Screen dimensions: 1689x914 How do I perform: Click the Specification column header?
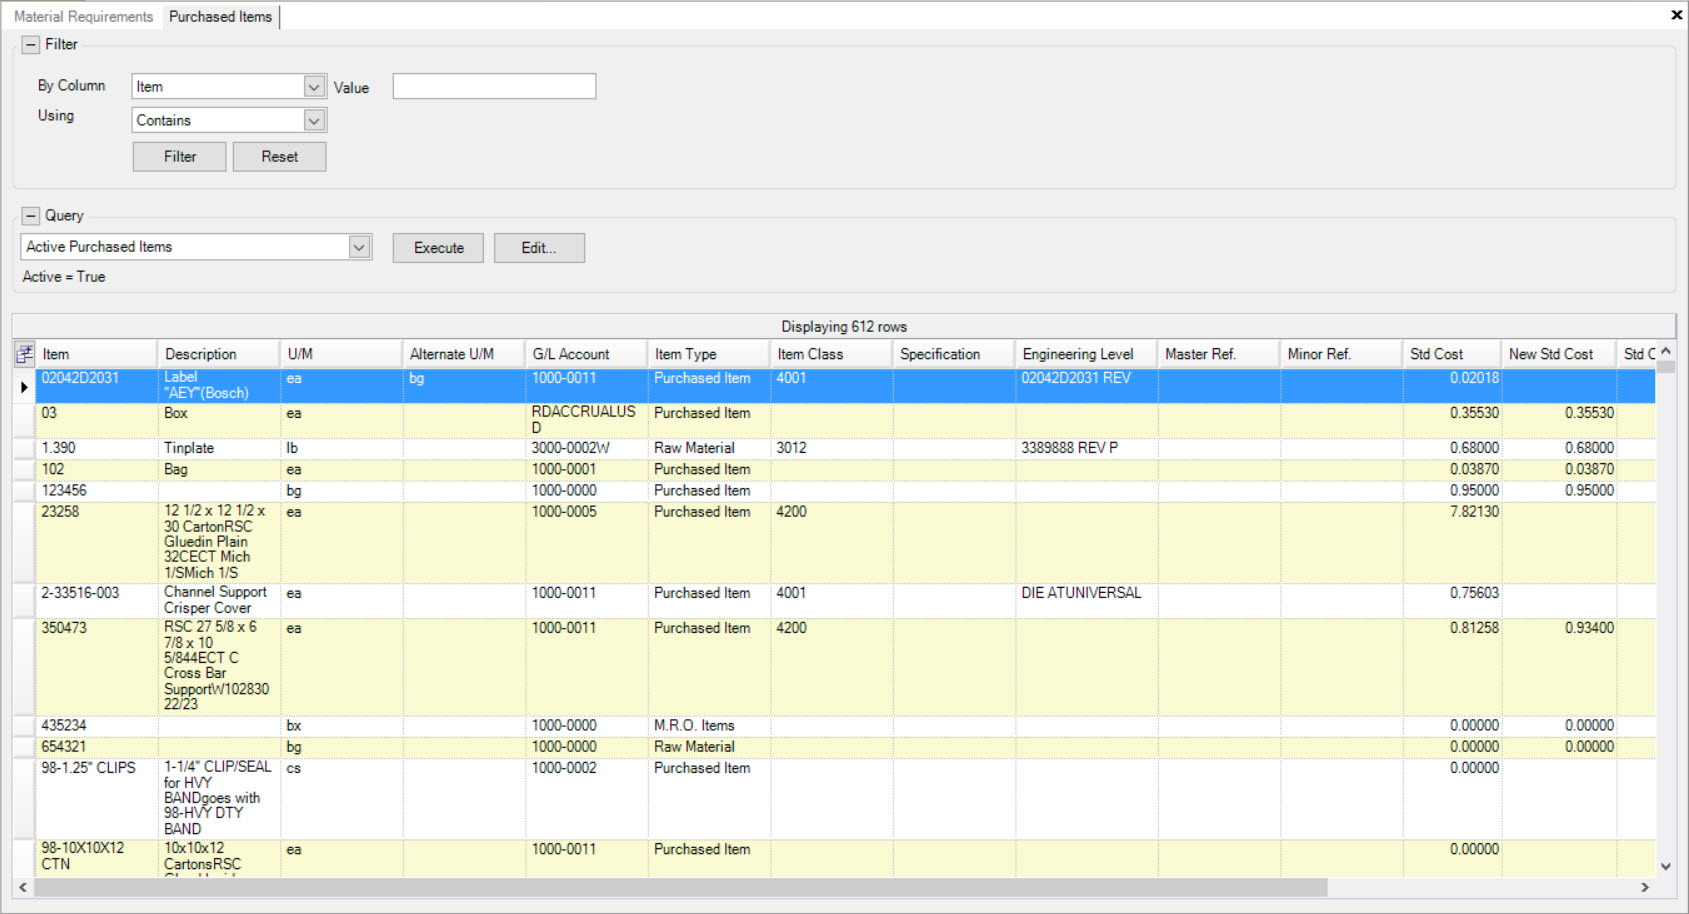(x=953, y=354)
